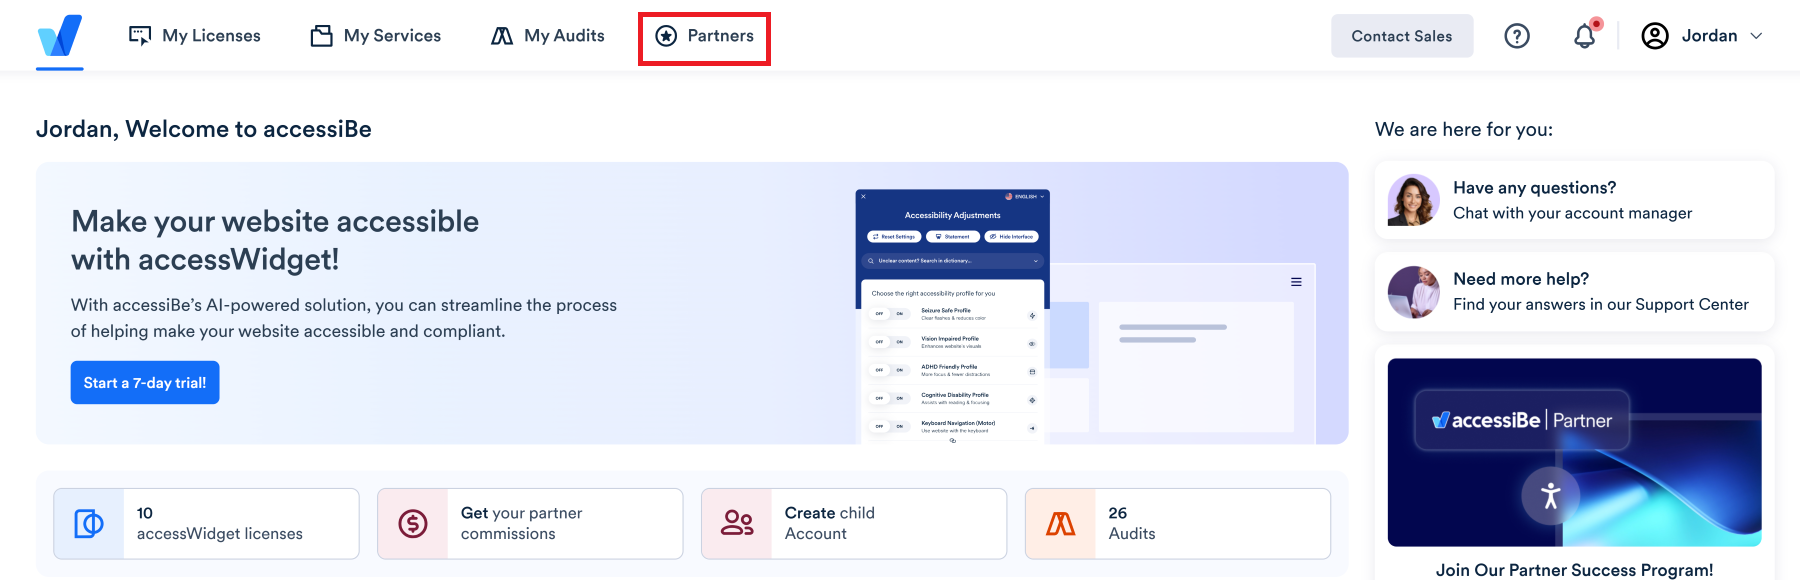Image resolution: width=1800 pixels, height=580 pixels.
Task: Open the Partners section
Action: click(x=703, y=35)
